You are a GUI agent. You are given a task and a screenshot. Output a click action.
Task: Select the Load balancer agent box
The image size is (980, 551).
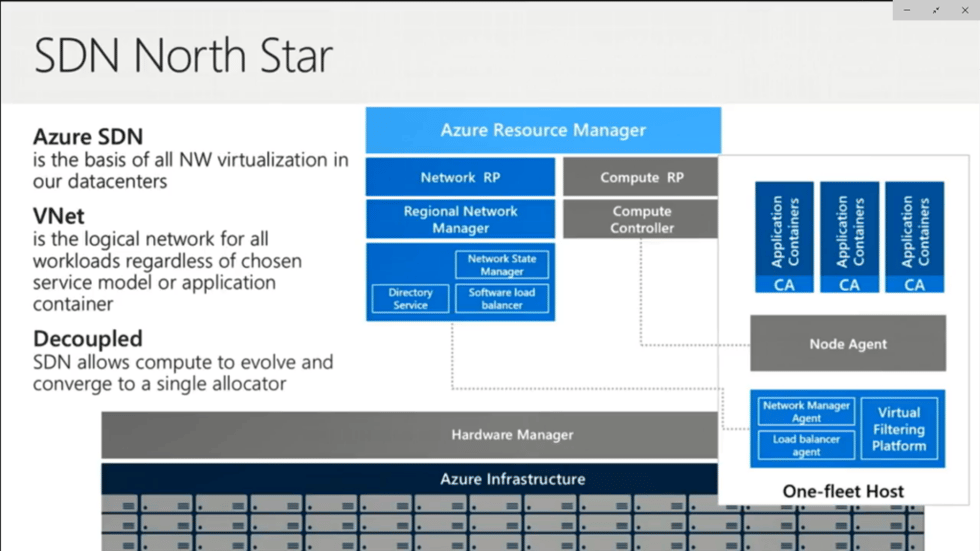pos(806,445)
